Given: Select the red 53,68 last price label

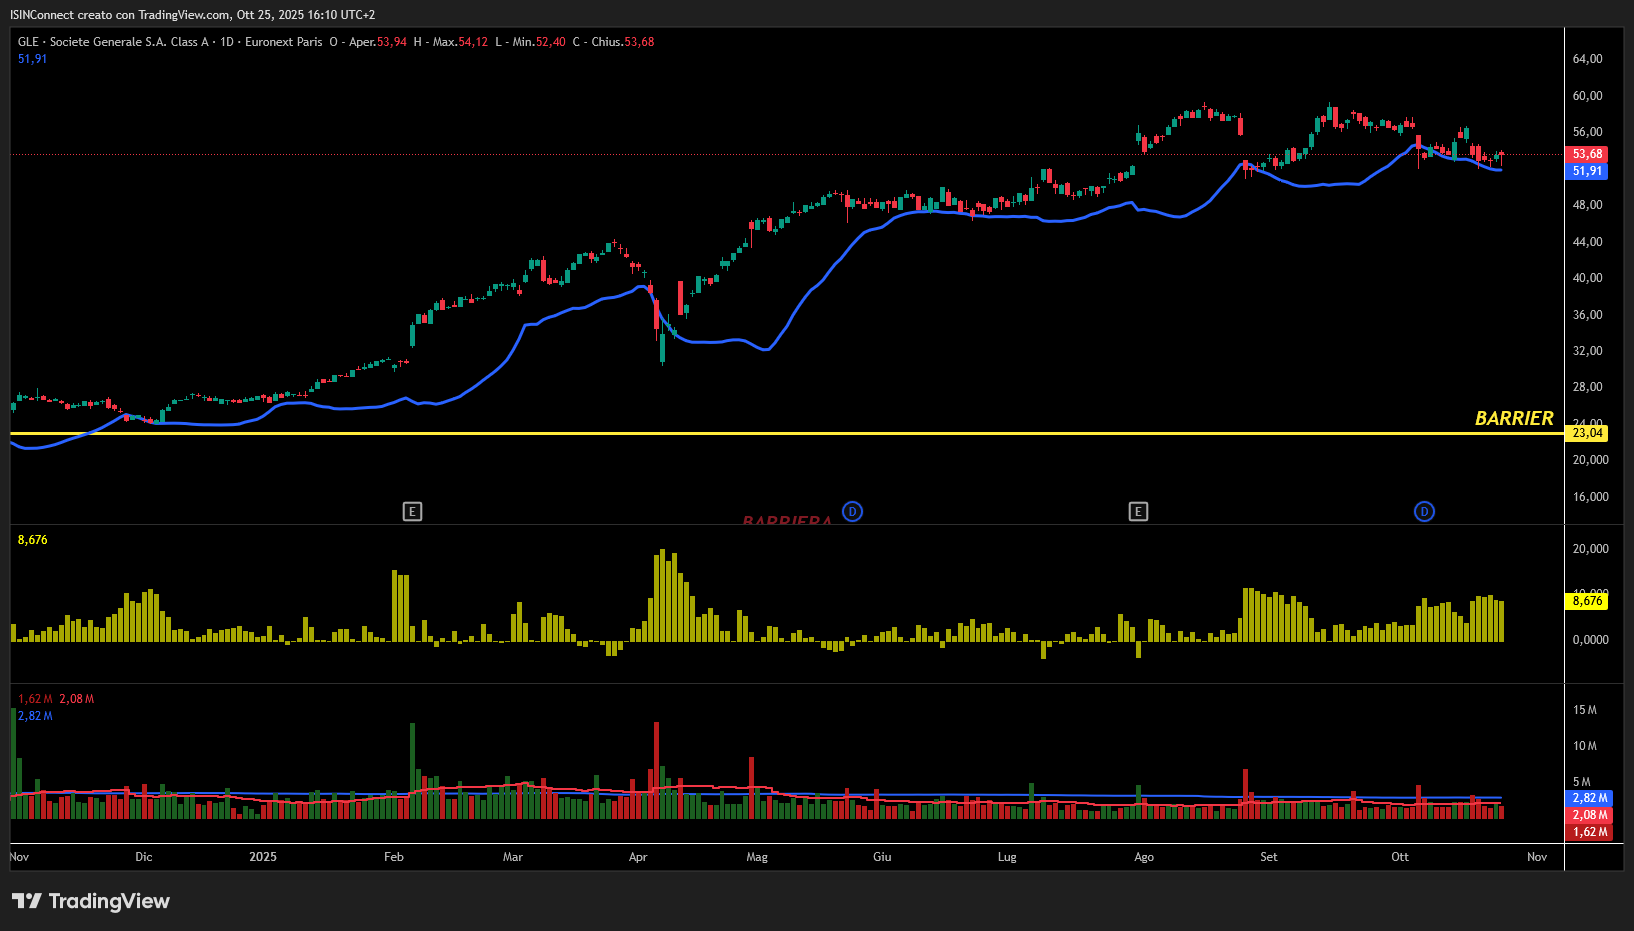Looking at the screenshot, I should tap(1587, 154).
